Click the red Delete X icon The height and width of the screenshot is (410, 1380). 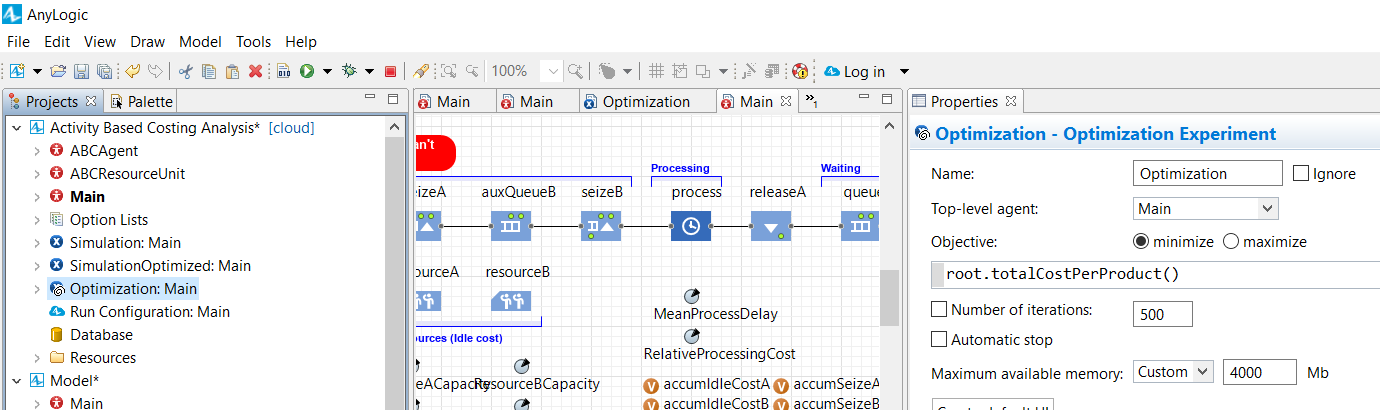(x=255, y=71)
